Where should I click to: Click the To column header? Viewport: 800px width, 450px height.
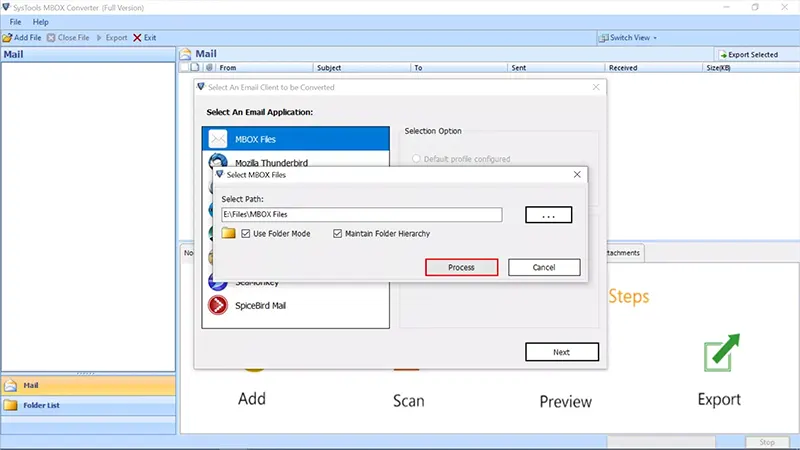coord(459,67)
